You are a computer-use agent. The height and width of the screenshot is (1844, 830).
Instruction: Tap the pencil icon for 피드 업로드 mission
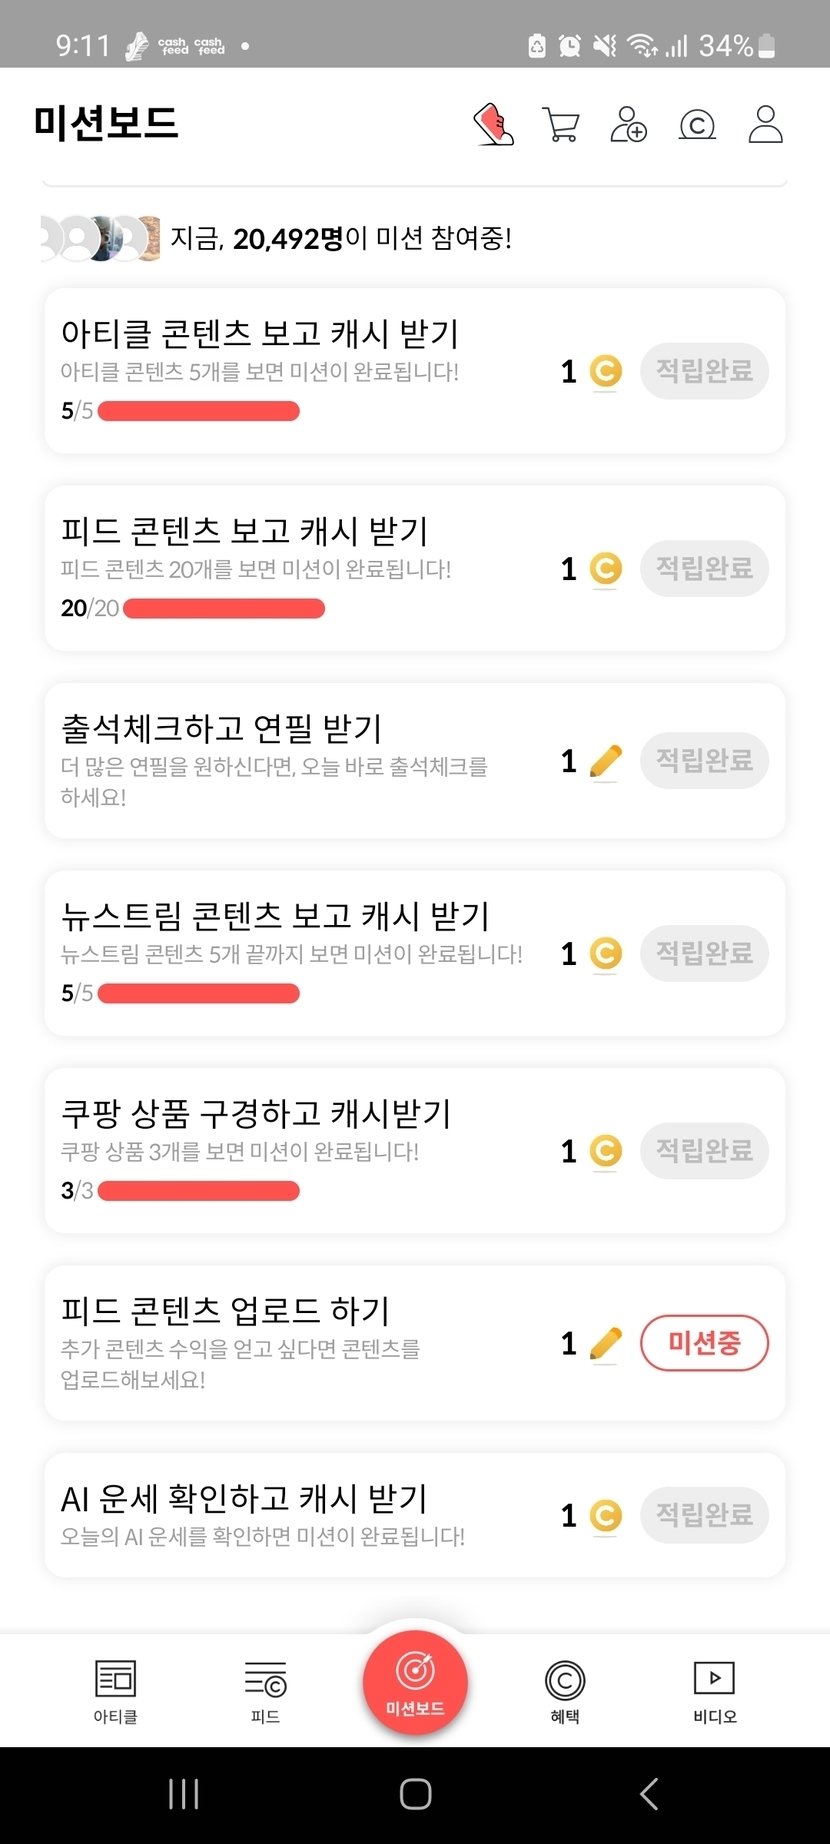click(x=605, y=1344)
